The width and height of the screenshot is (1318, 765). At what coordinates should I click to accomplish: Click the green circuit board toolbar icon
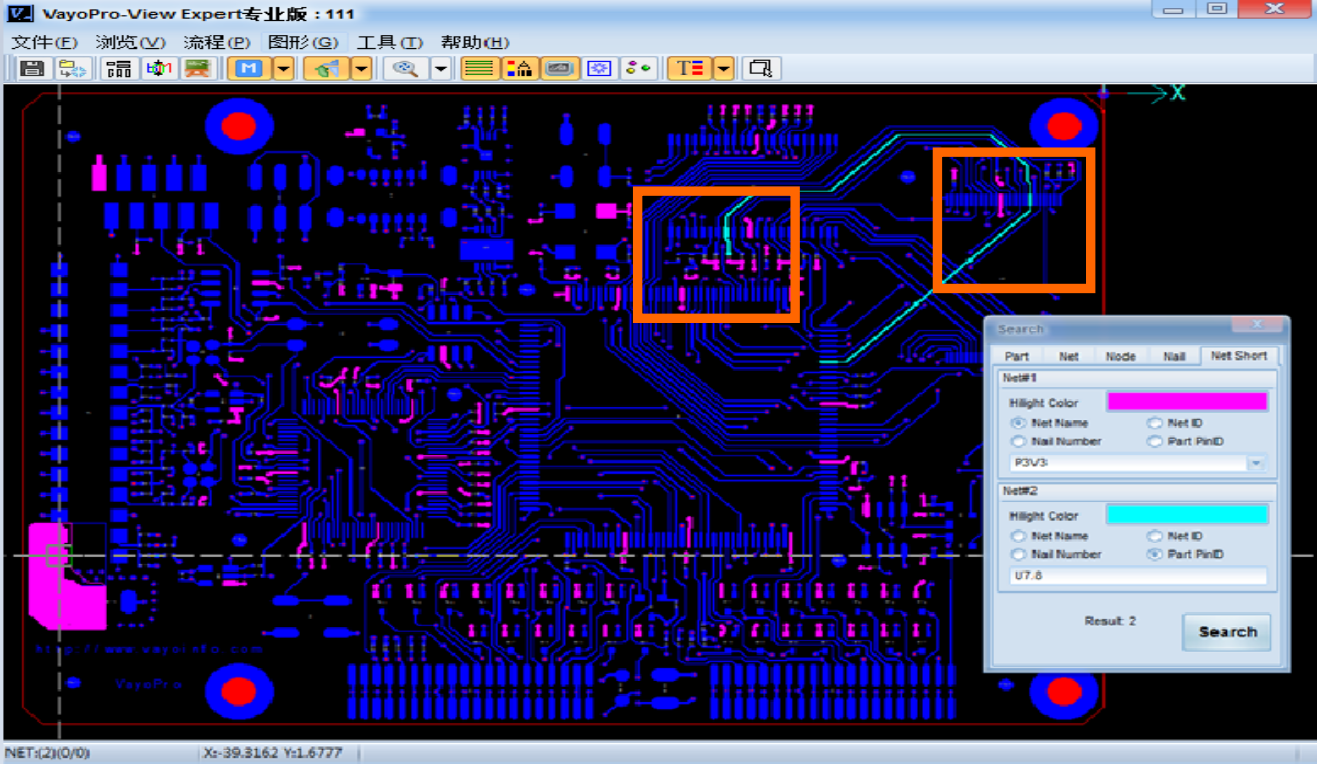pyautogui.click(x=198, y=68)
